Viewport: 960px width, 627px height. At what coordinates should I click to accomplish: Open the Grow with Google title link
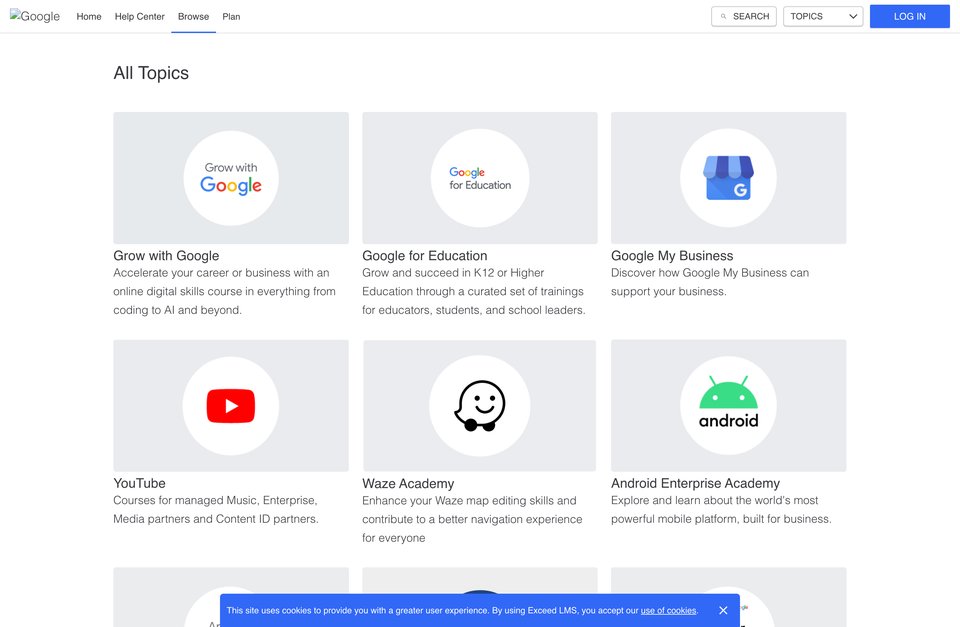coord(166,256)
